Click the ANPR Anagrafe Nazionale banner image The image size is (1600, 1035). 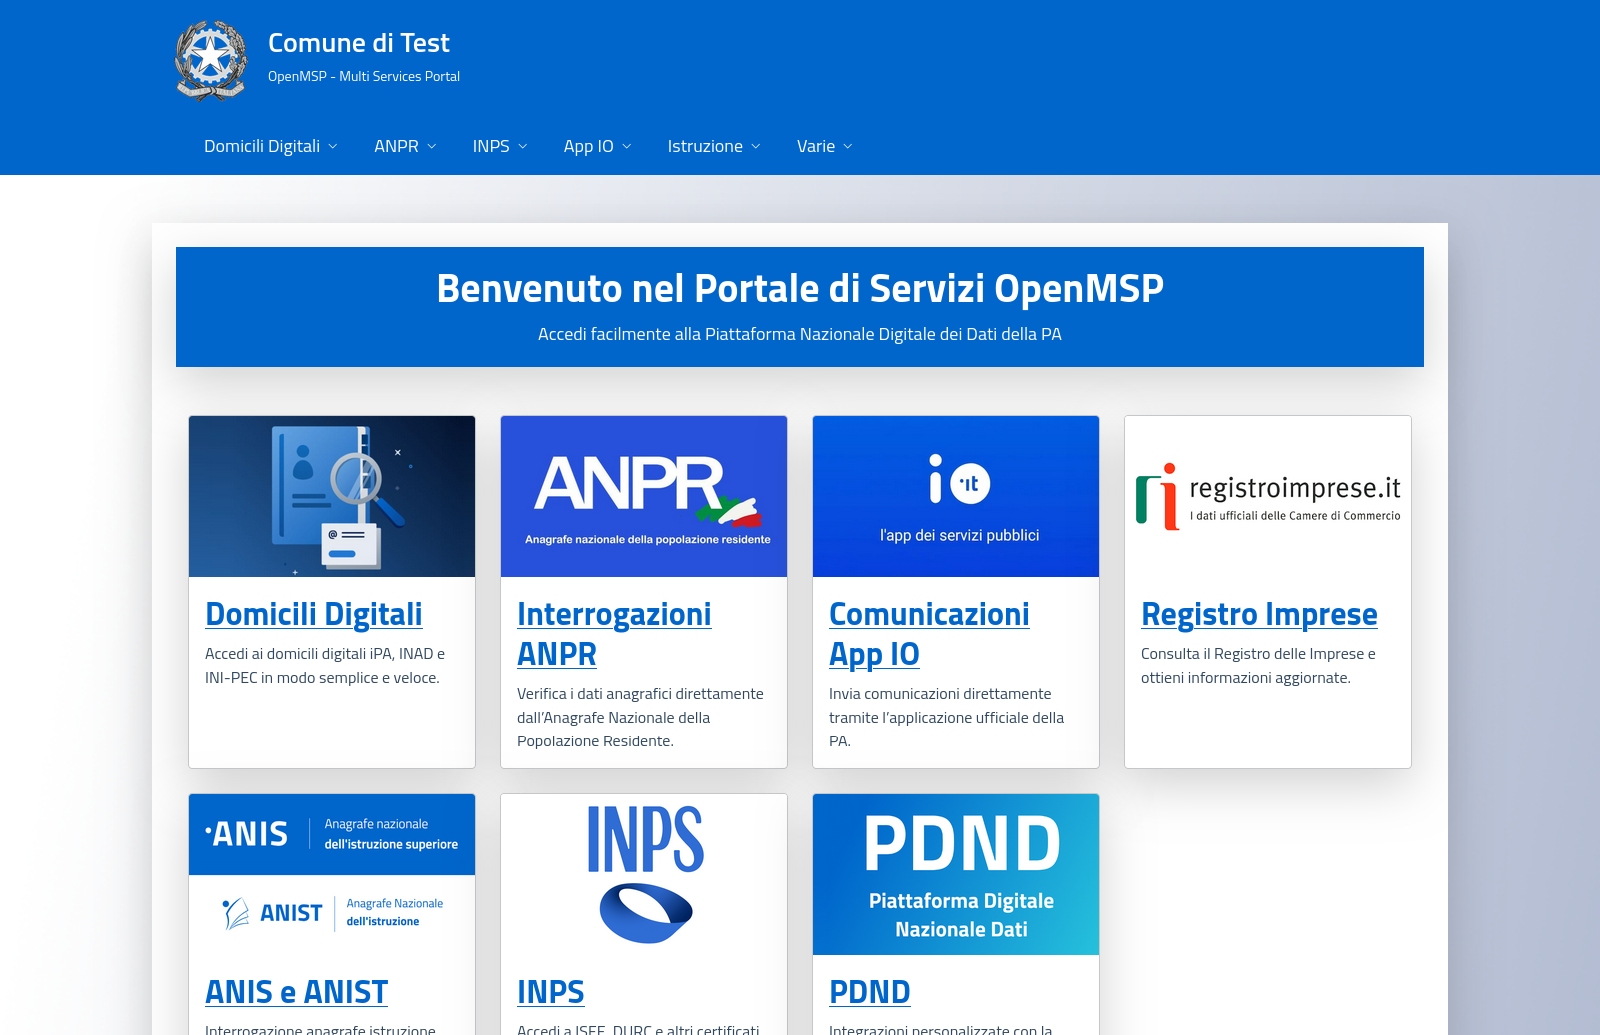click(643, 495)
